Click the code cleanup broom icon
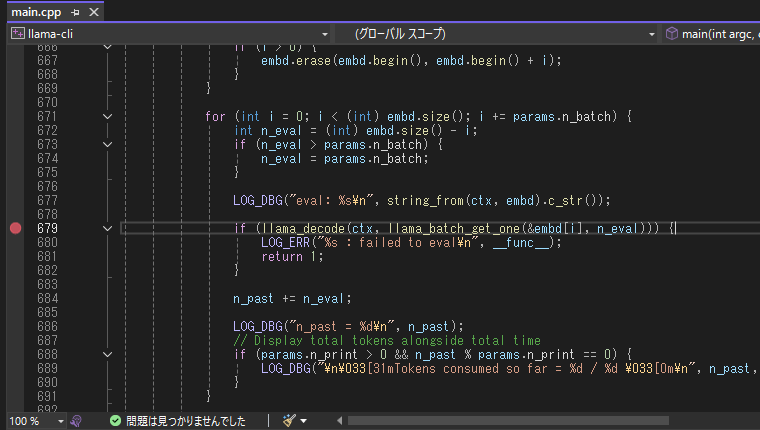The height and width of the screenshot is (430, 760). 289,420
